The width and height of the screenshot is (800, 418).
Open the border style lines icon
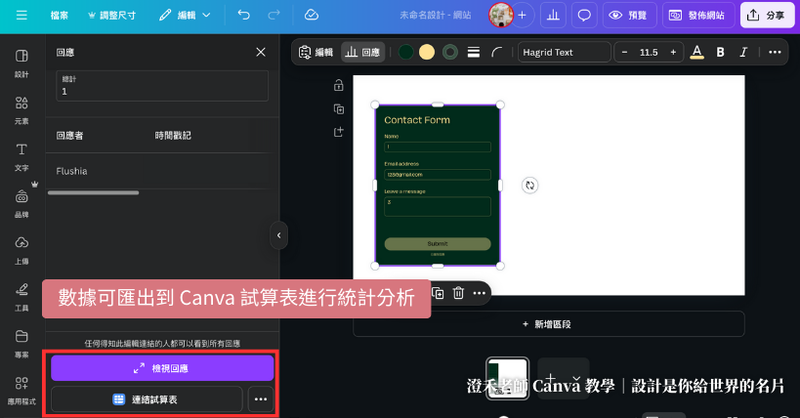(x=473, y=52)
